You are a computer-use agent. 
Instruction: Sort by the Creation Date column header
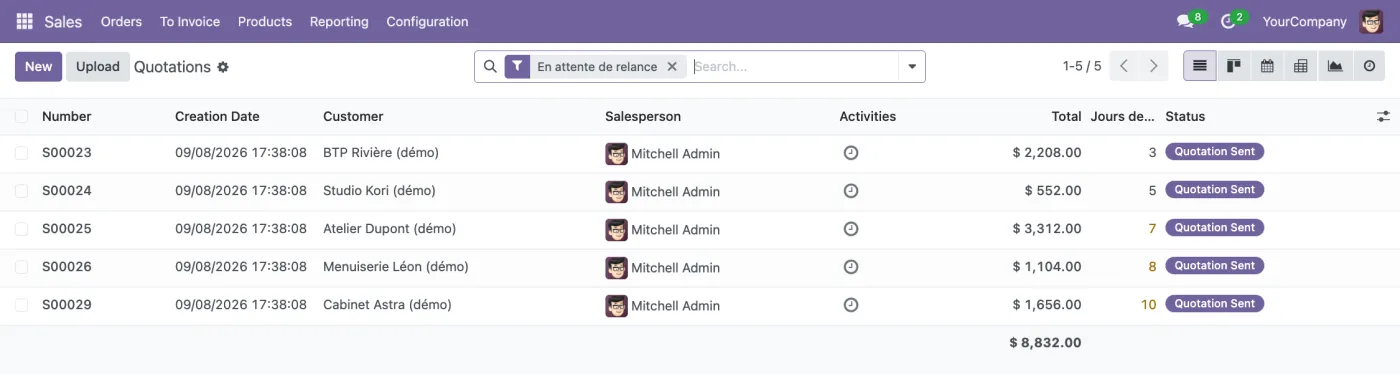pyautogui.click(x=217, y=117)
